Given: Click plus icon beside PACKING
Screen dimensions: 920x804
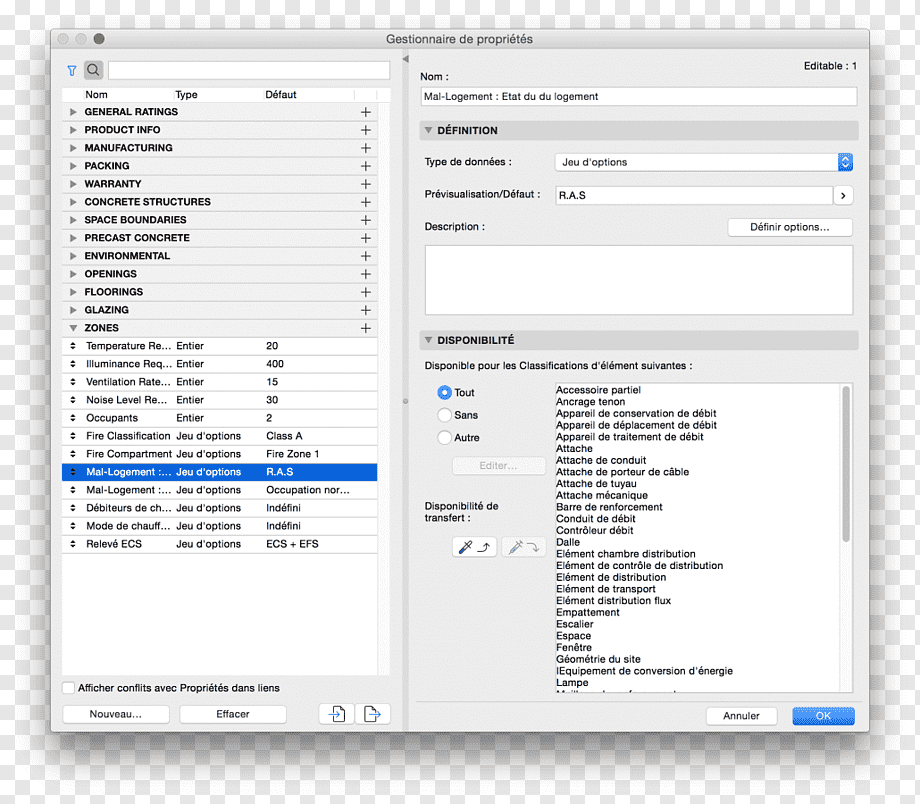Looking at the screenshot, I should 366,166.
